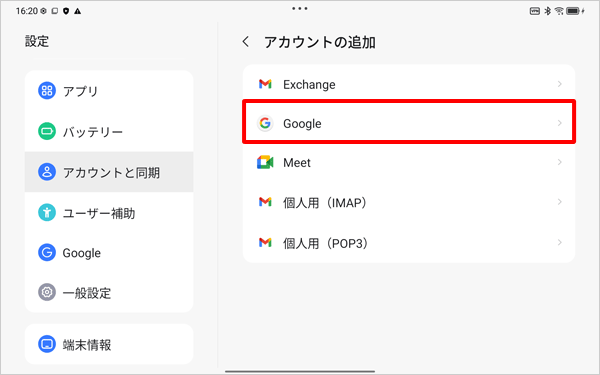This screenshot has width=600, height=375.
Task: Tap the アカウントの追加 heading
Action: [320, 42]
